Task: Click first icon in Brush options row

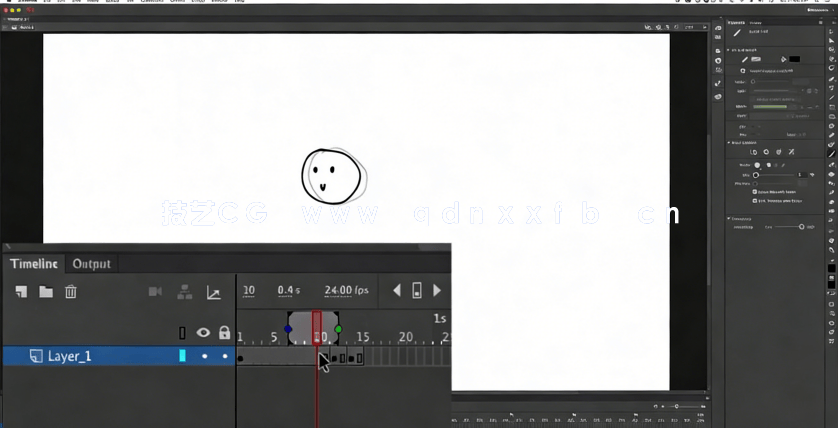Action: 754,152
